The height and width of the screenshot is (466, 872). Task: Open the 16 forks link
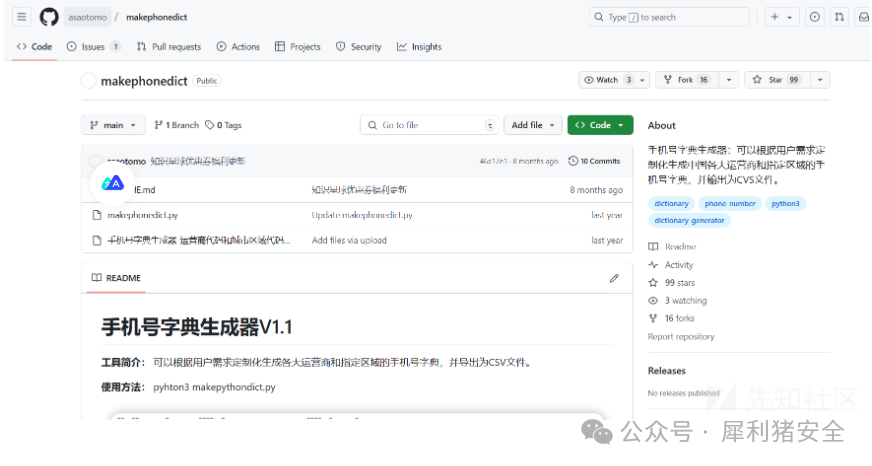[x=671, y=318]
